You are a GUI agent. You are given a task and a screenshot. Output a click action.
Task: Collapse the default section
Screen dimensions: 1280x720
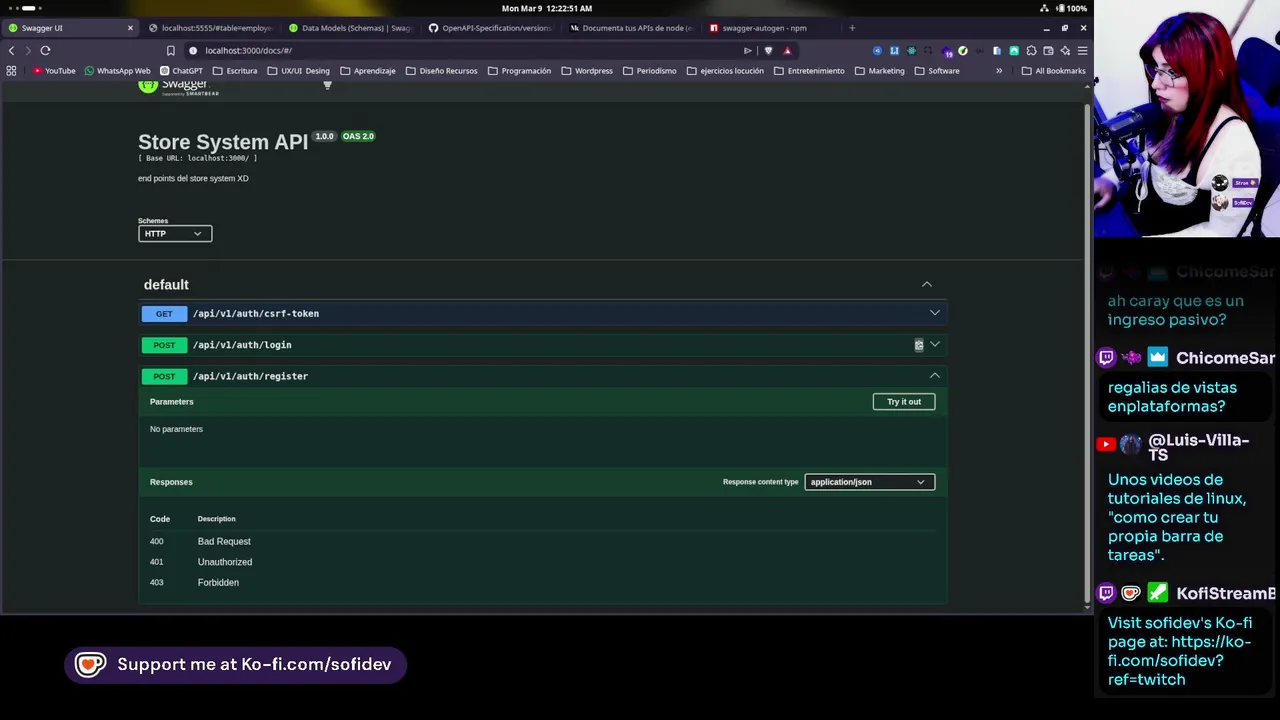(x=926, y=285)
